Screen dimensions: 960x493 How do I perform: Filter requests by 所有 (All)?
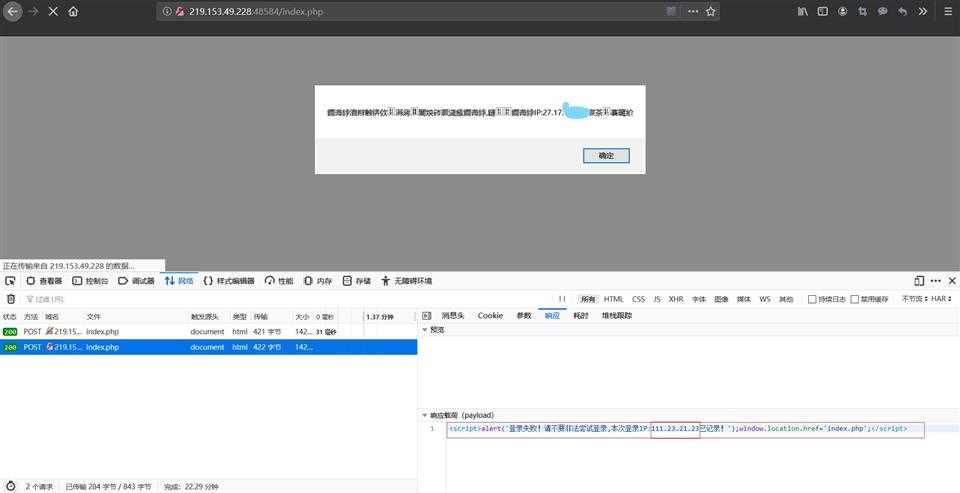588,299
